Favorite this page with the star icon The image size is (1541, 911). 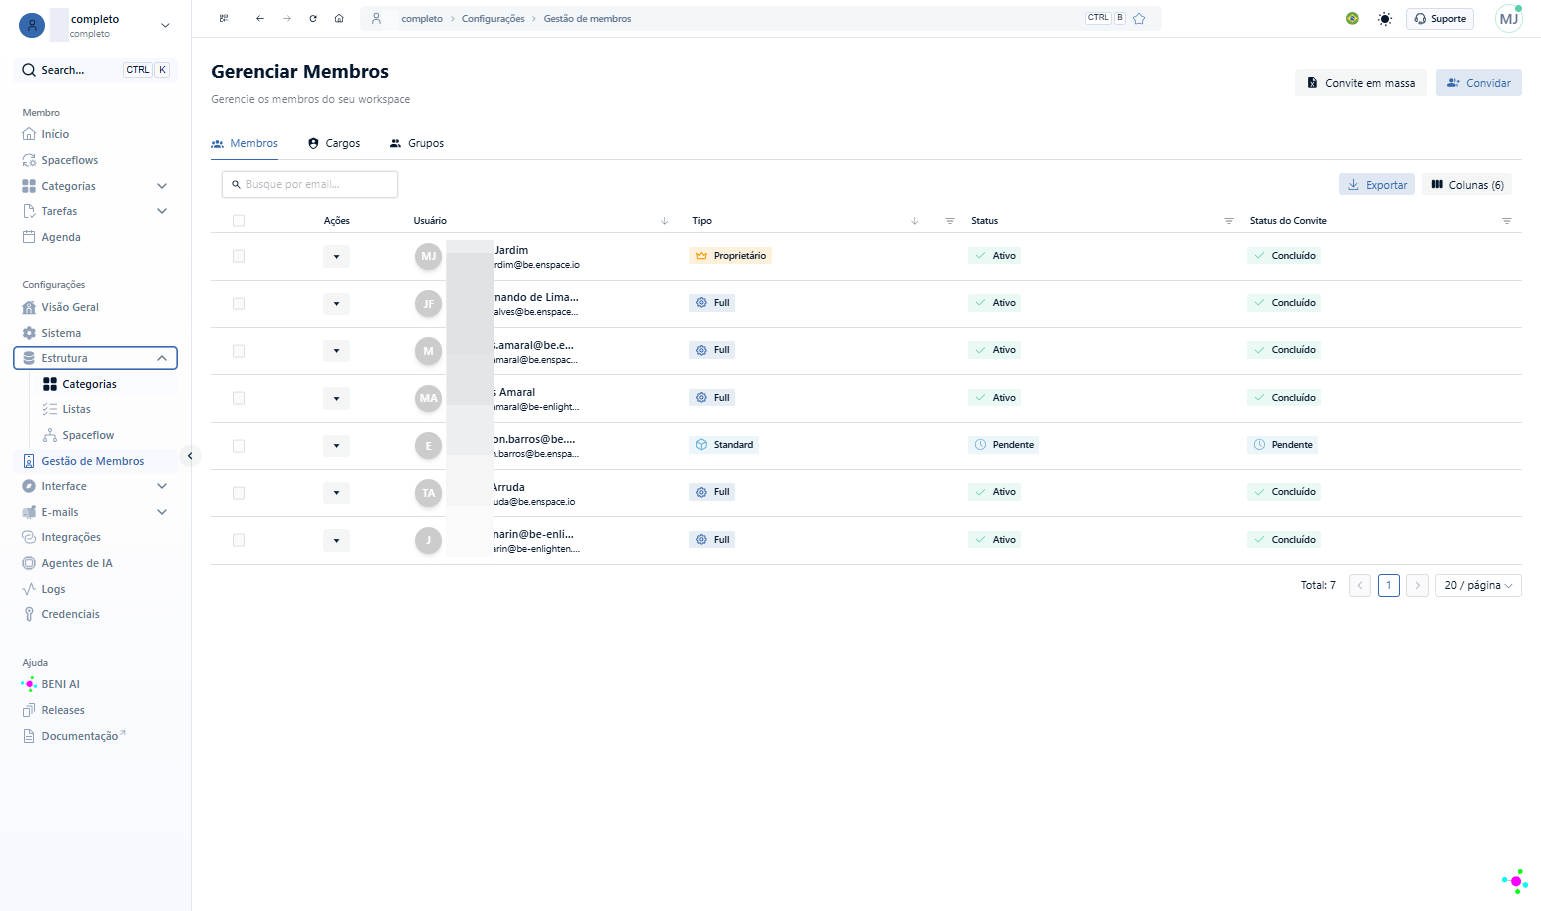tap(1139, 19)
